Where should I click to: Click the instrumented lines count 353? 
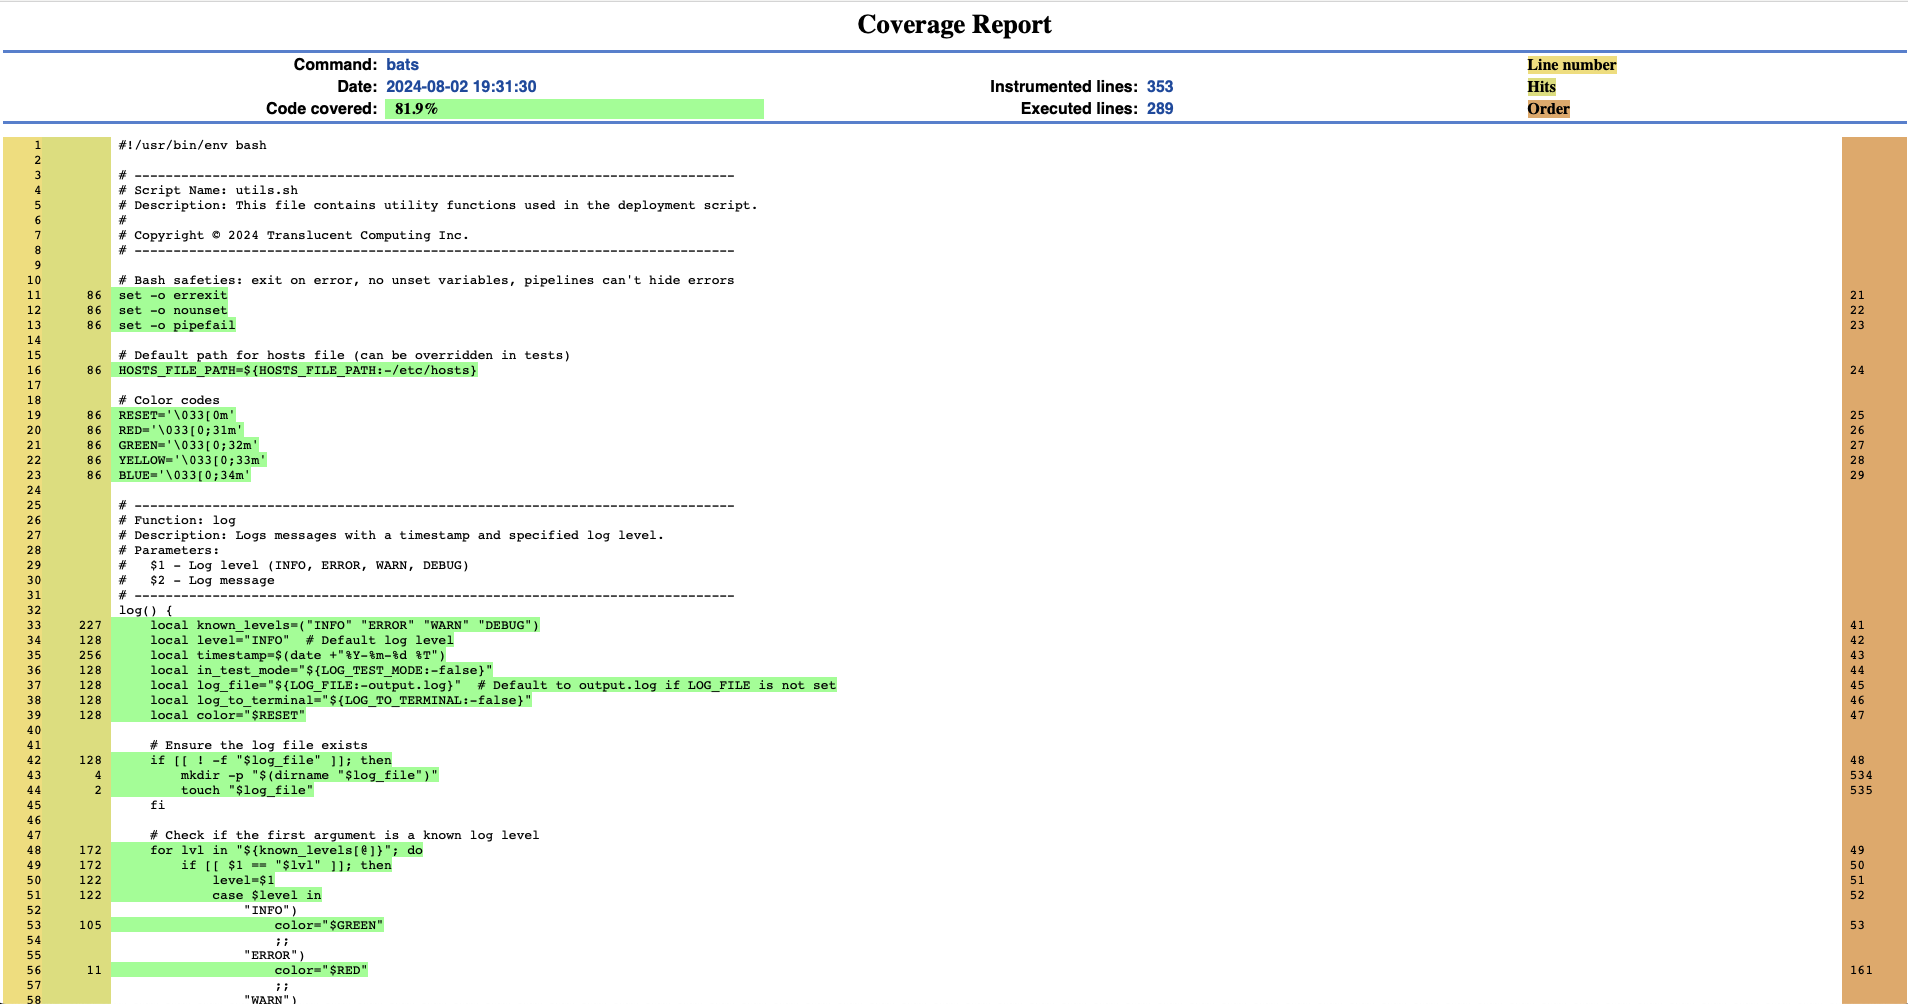coord(1162,86)
